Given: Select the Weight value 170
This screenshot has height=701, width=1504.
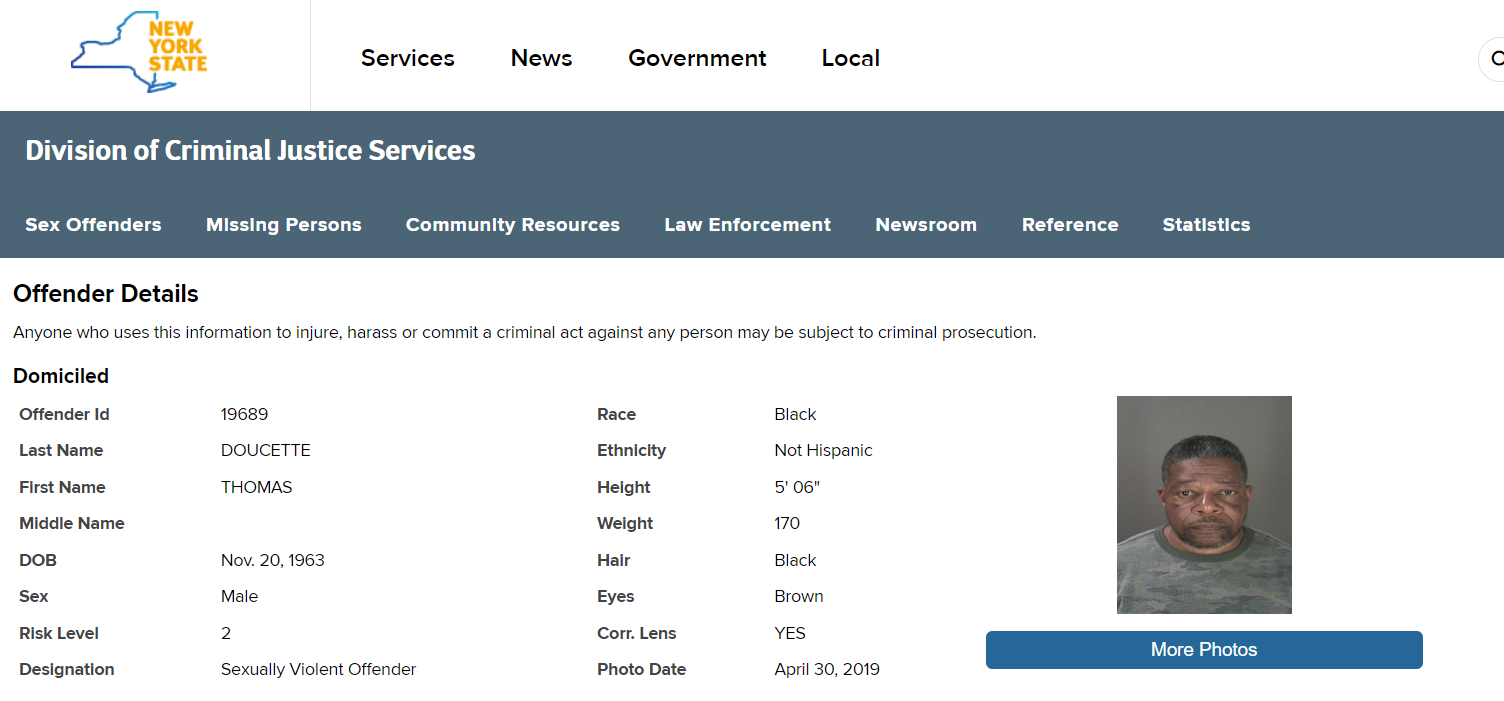Looking at the screenshot, I should pos(788,523).
